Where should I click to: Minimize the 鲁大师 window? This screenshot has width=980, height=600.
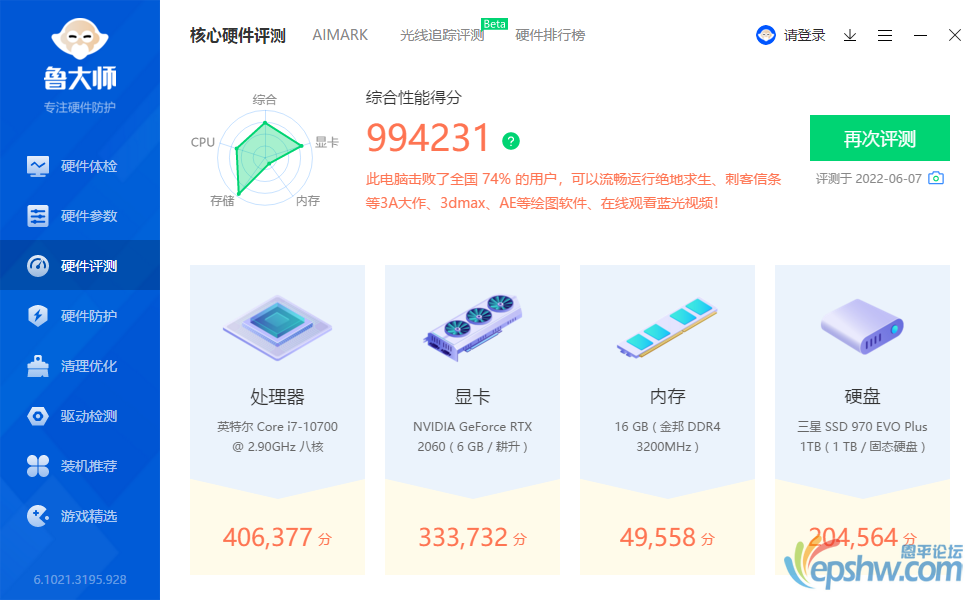point(920,36)
